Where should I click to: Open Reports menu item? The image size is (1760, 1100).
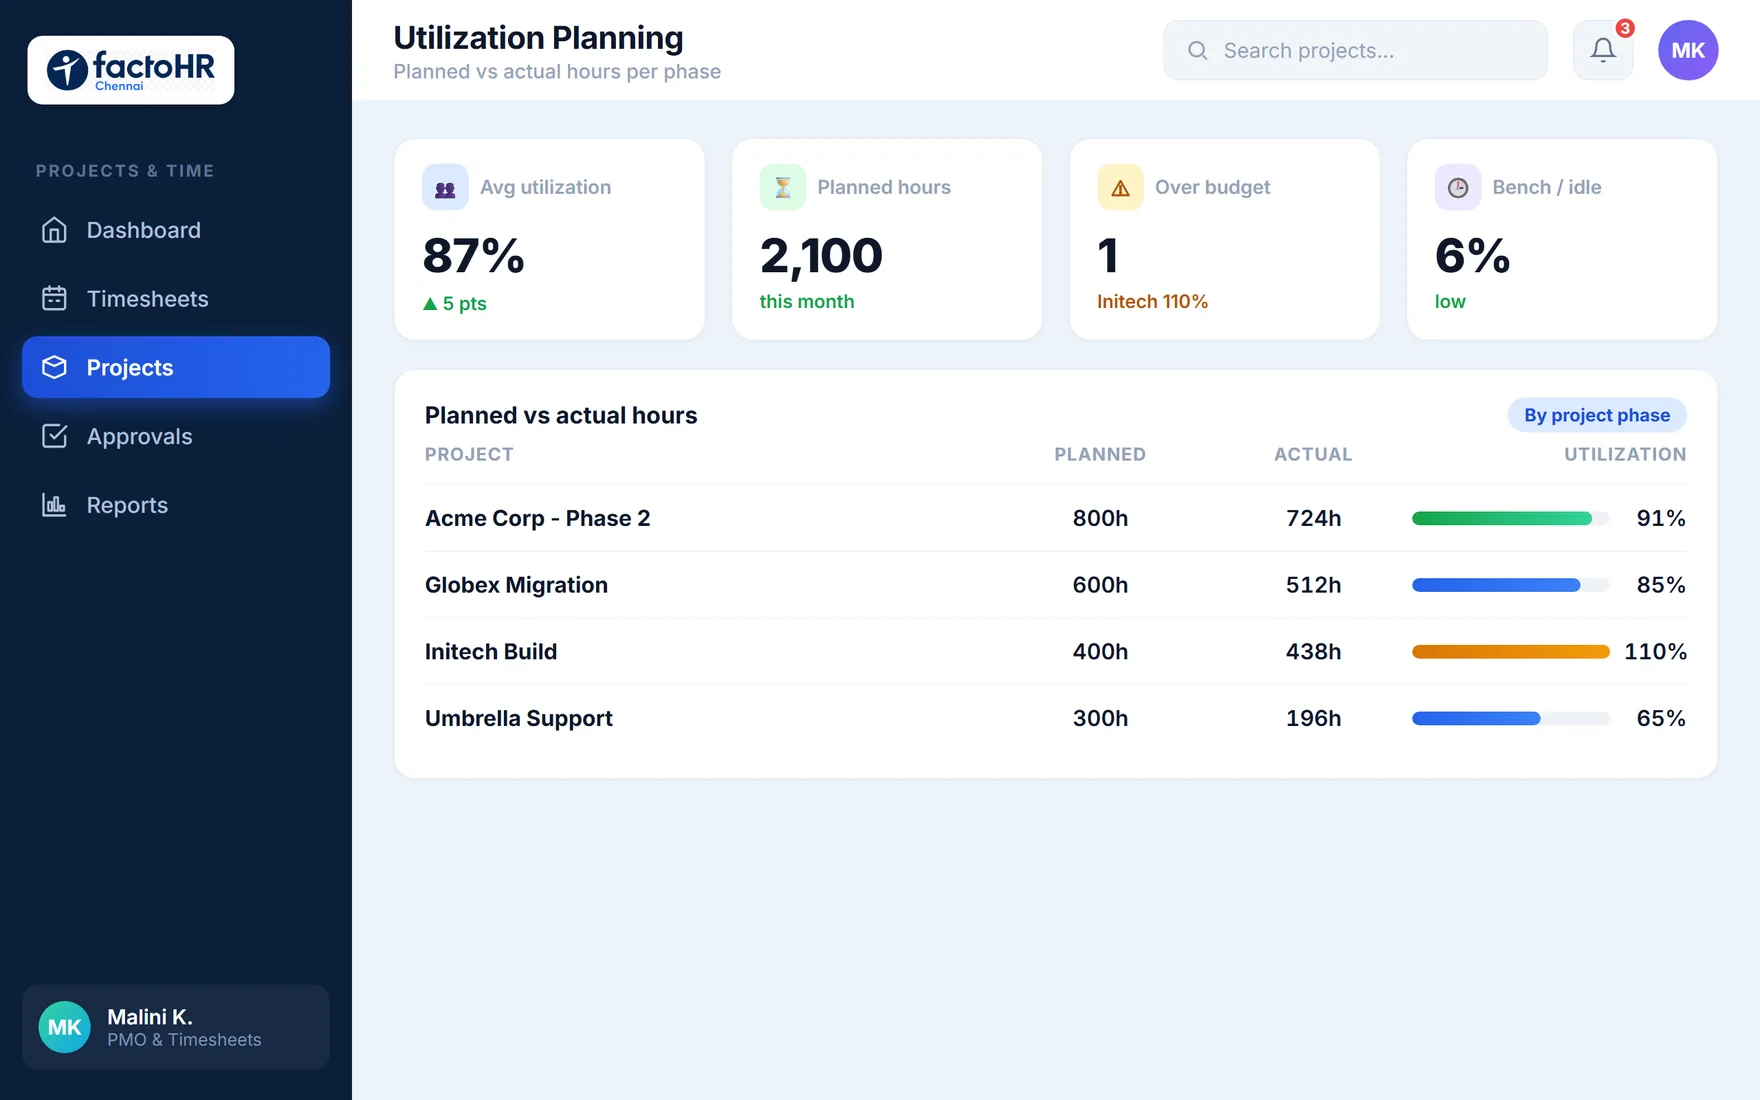(x=176, y=505)
